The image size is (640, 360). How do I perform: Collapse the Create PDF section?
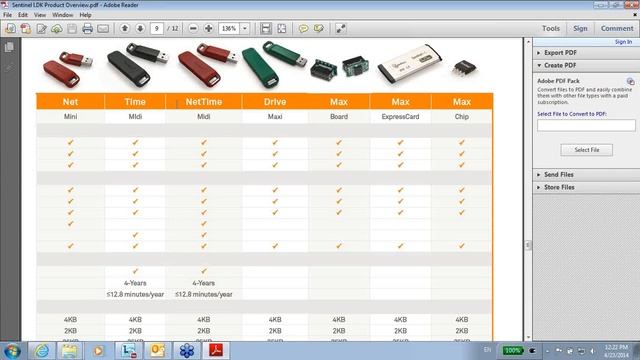pos(586,65)
